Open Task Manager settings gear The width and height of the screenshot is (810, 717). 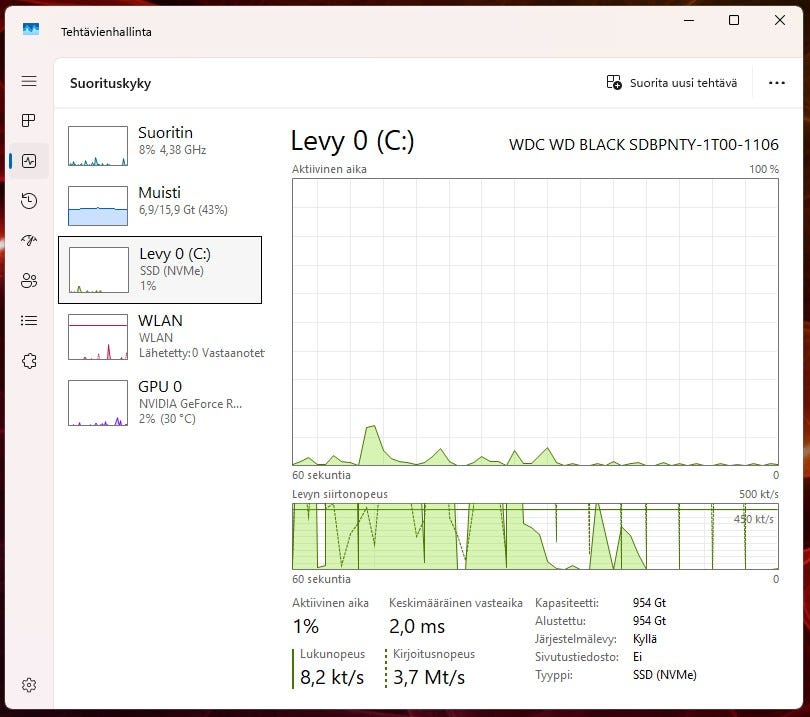[29, 685]
